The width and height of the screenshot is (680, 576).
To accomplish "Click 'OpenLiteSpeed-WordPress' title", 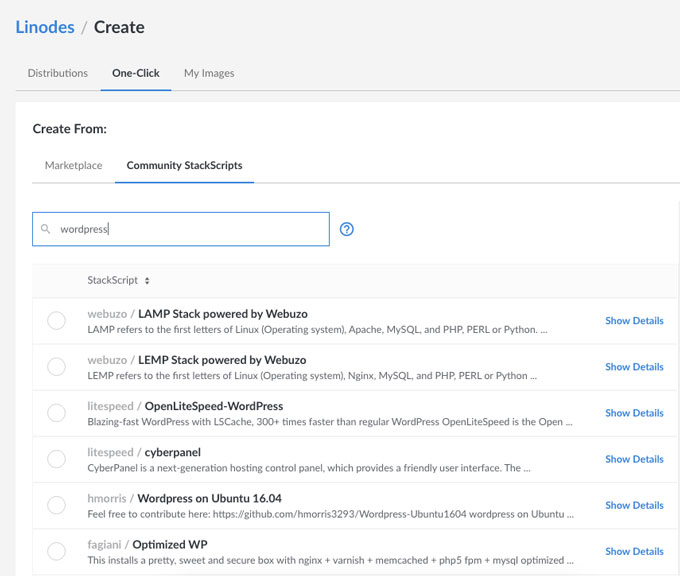I will (x=214, y=406).
